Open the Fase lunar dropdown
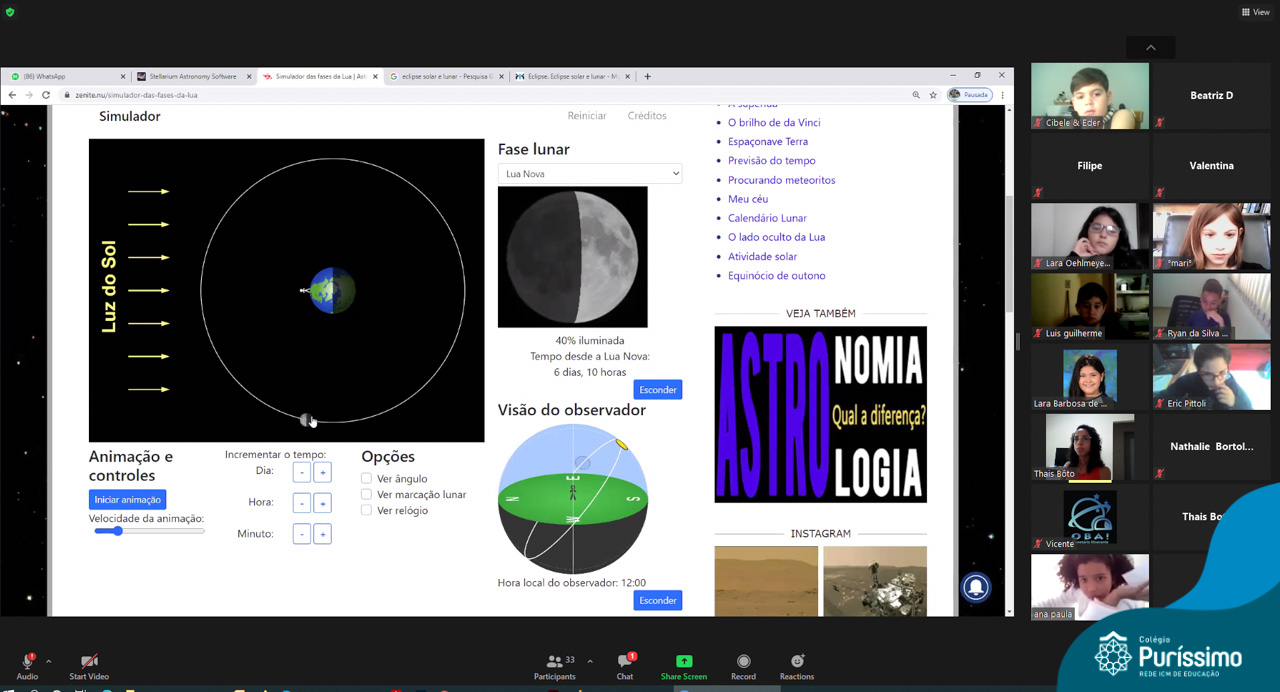Image resolution: width=1280 pixels, height=692 pixels. pos(590,174)
